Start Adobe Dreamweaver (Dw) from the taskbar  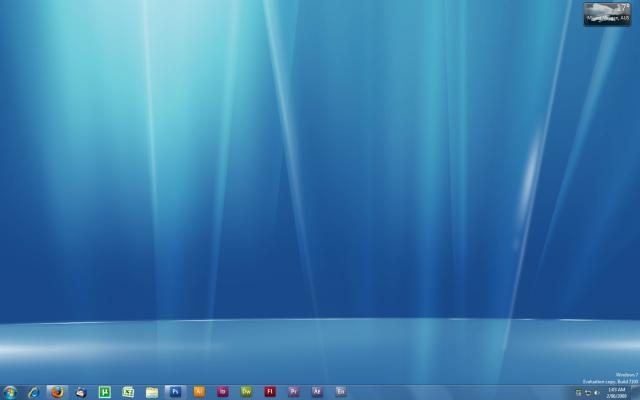(246, 392)
